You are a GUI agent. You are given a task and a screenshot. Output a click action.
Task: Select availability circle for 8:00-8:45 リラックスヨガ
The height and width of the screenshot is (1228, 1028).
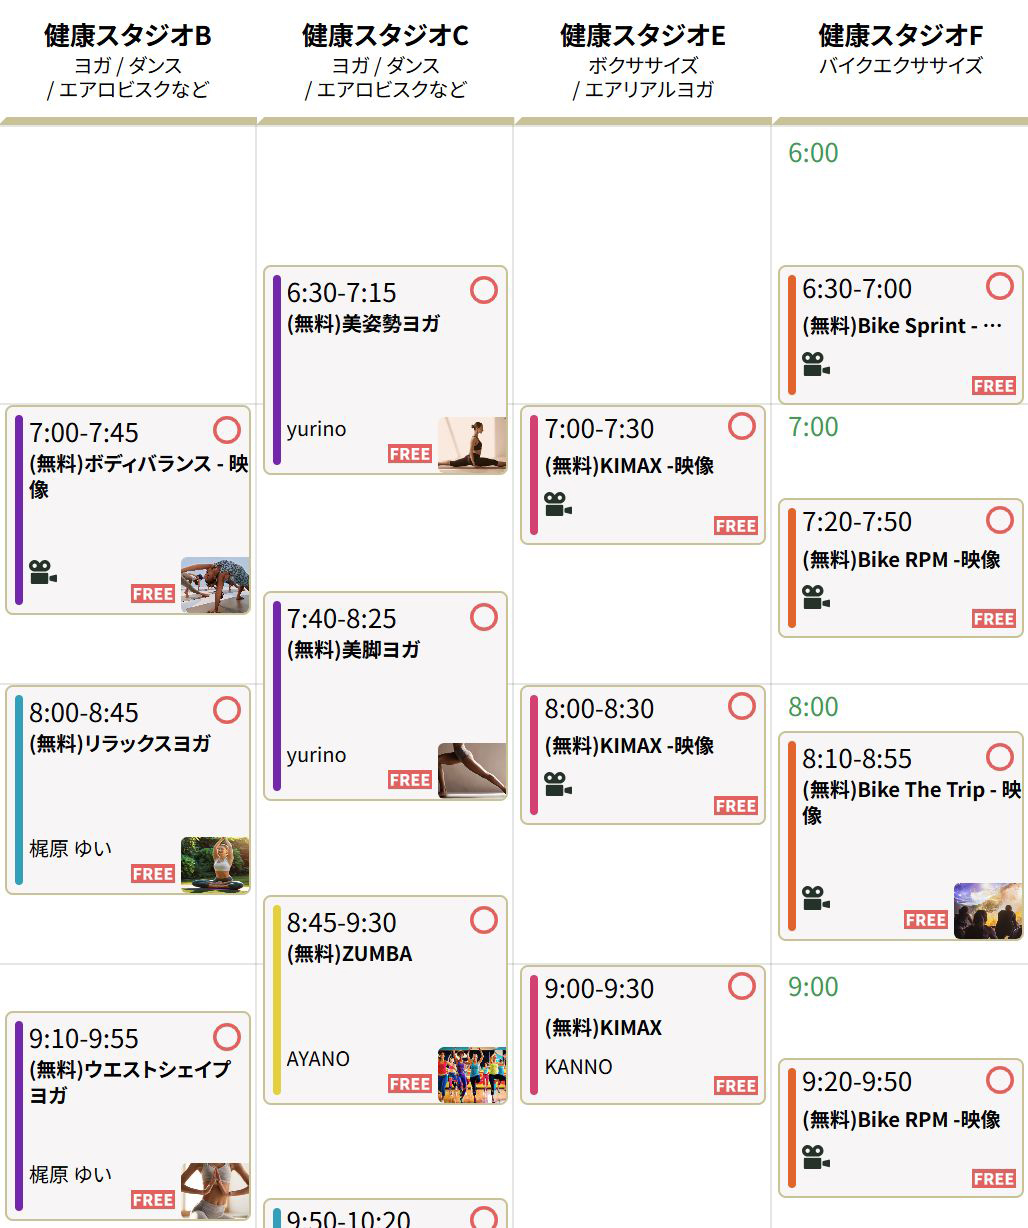tap(227, 710)
